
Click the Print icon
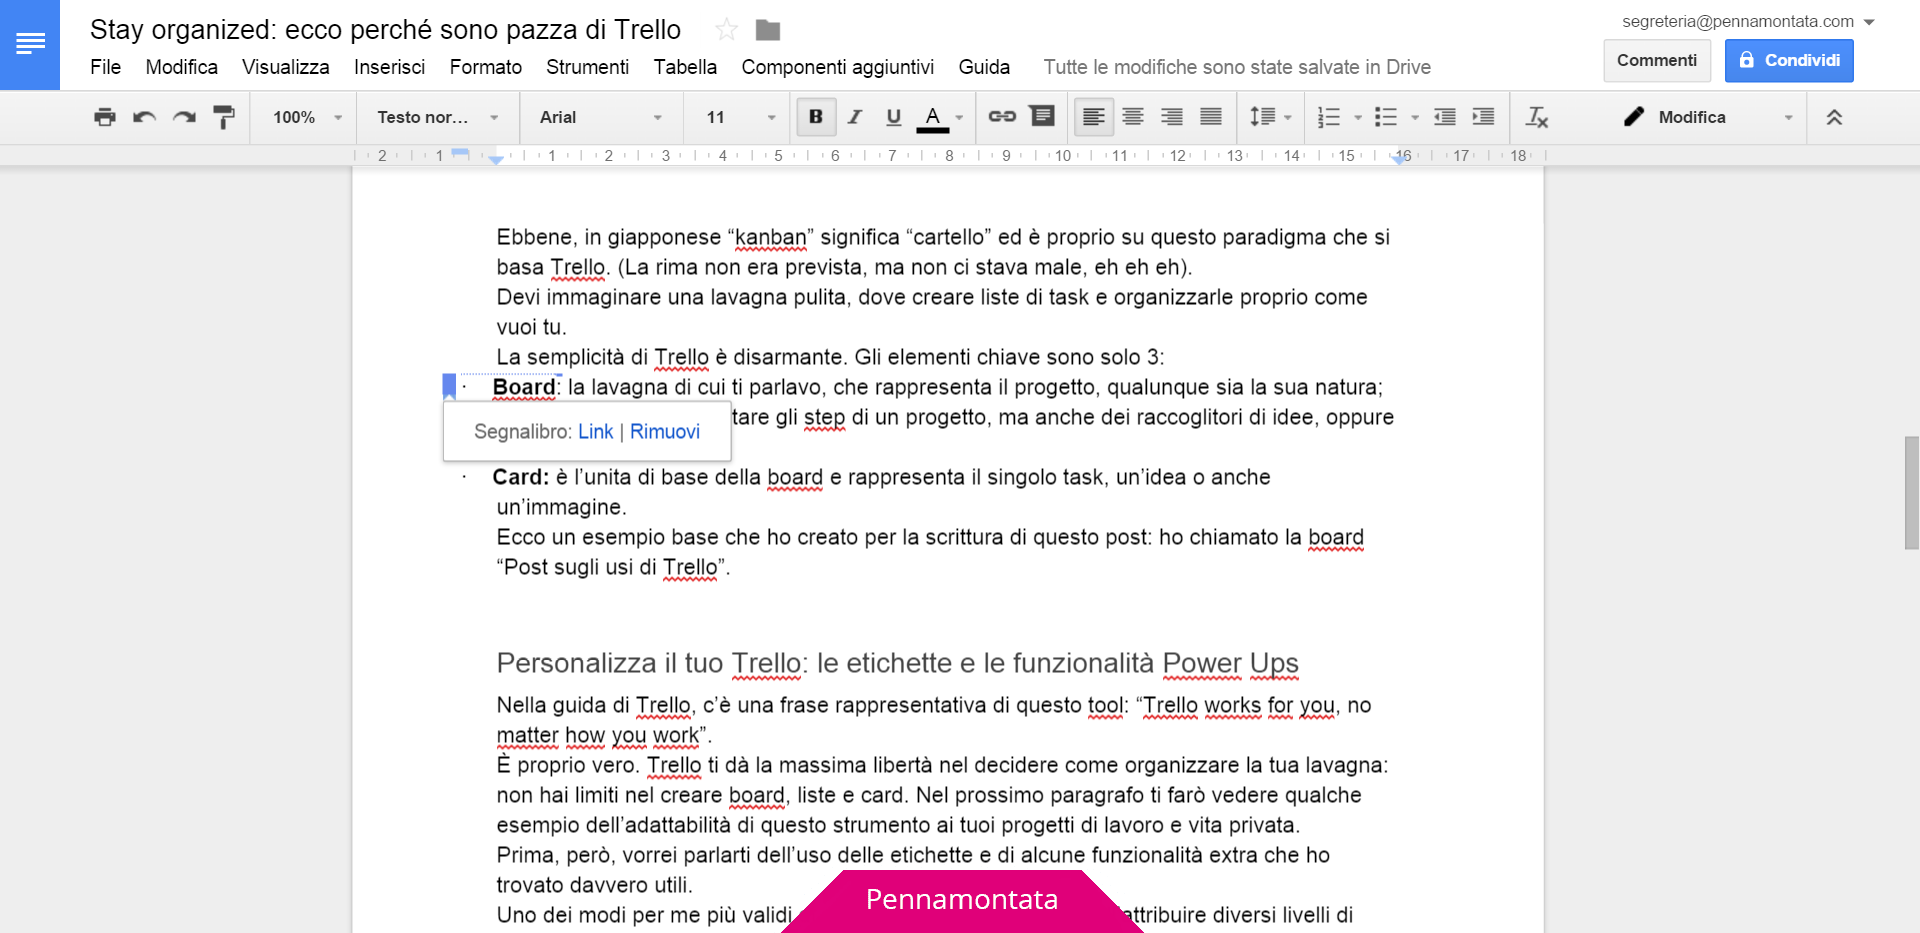pos(104,117)
